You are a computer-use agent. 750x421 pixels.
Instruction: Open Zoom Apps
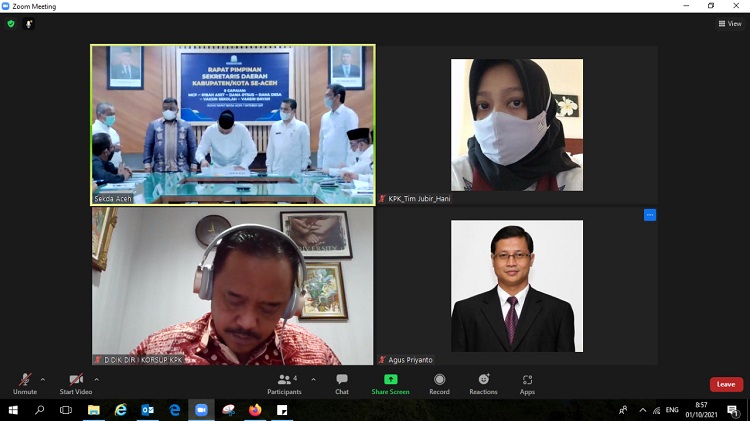[527, 384]
